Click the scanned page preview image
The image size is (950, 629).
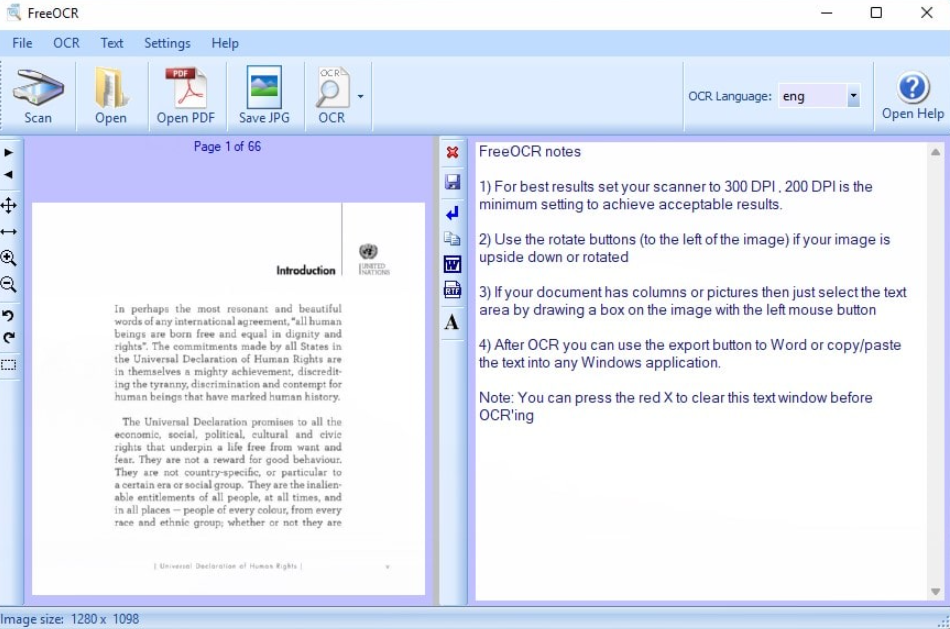(228, 399)
